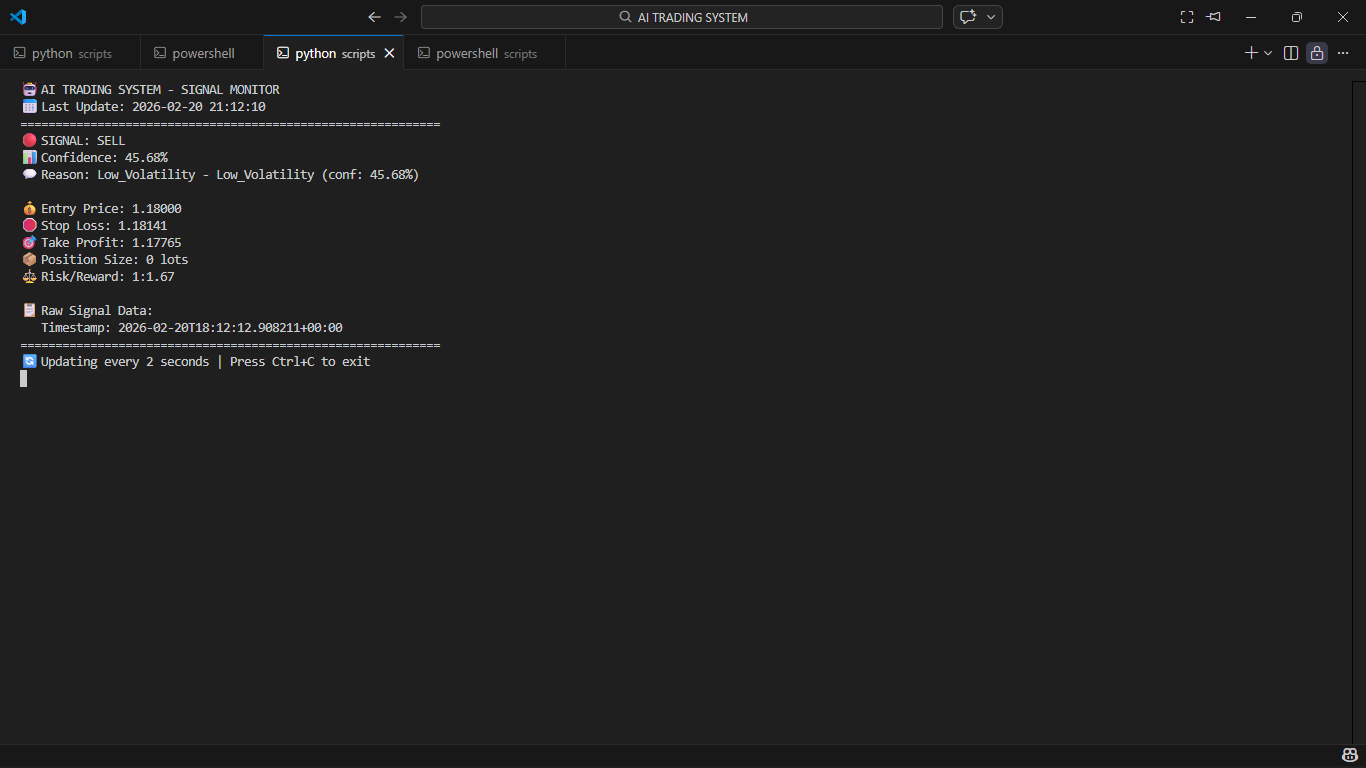Image resolution: width=1366 pixels, height=768 pixels.
Task: Split the terminal editor layout
Action: tap(1291, 53)
